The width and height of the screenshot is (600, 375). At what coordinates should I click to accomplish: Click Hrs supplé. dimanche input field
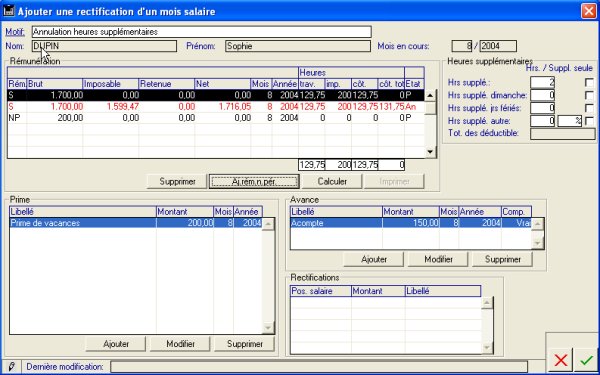click(x=542, y=95)
